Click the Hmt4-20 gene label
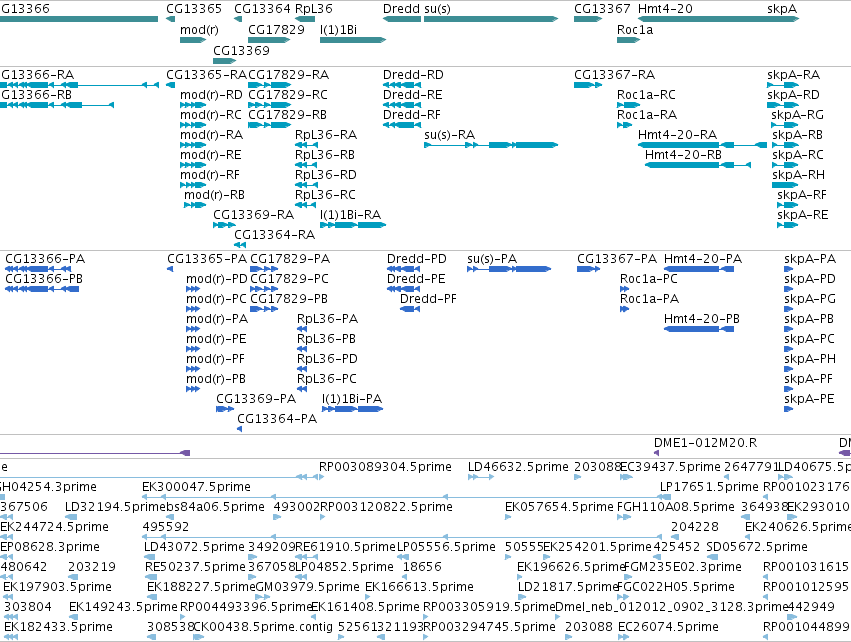Viewport: 851px width, 642px height. [665, 9]
